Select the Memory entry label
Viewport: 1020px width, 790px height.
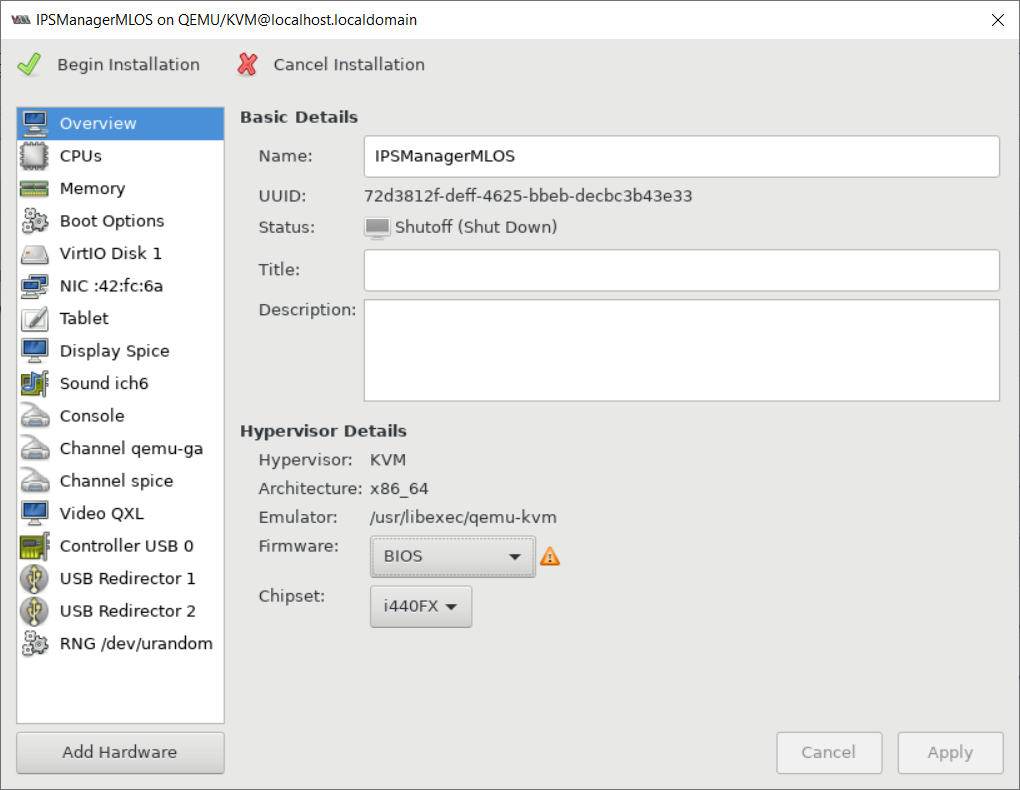click(x=92, y=189)
